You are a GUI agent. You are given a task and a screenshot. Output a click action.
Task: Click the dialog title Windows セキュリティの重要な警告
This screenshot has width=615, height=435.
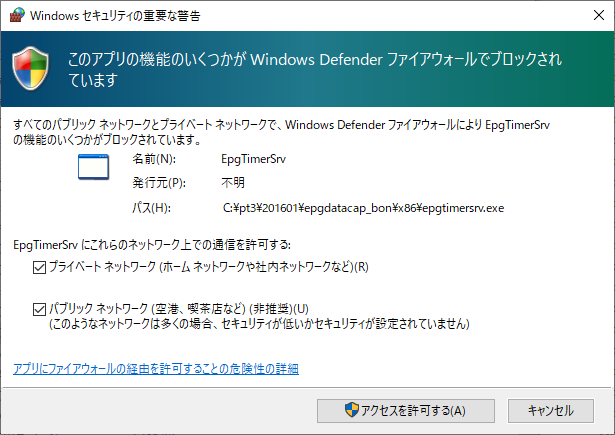(x=115, y=16)
